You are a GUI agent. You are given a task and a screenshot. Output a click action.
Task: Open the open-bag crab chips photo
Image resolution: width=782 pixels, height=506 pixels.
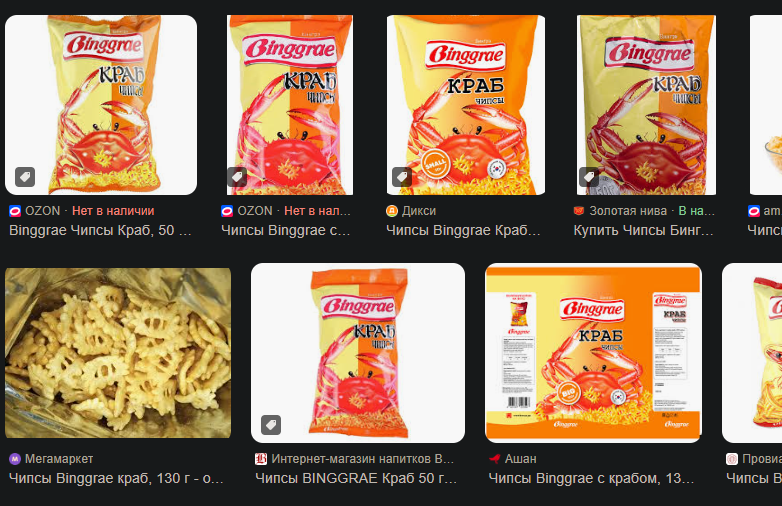pos(118,353)
